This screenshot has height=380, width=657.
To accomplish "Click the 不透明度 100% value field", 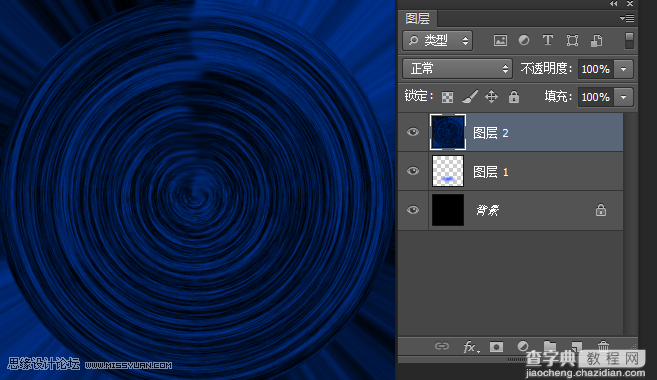I will (x=595, y=69).
